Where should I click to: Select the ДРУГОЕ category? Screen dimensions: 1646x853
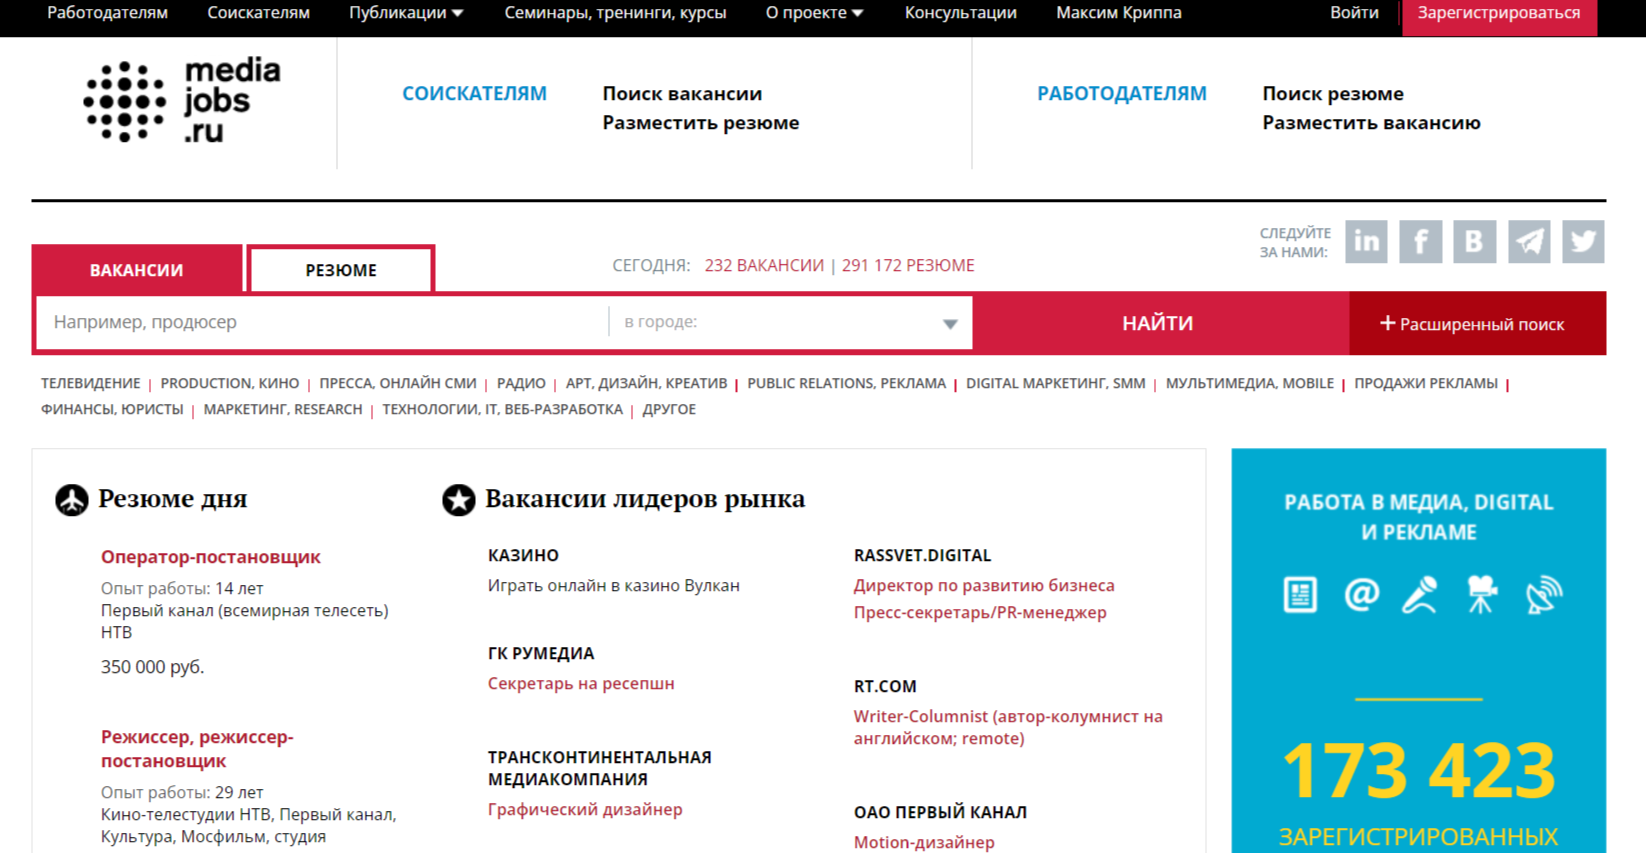click(x=669, y=409)
